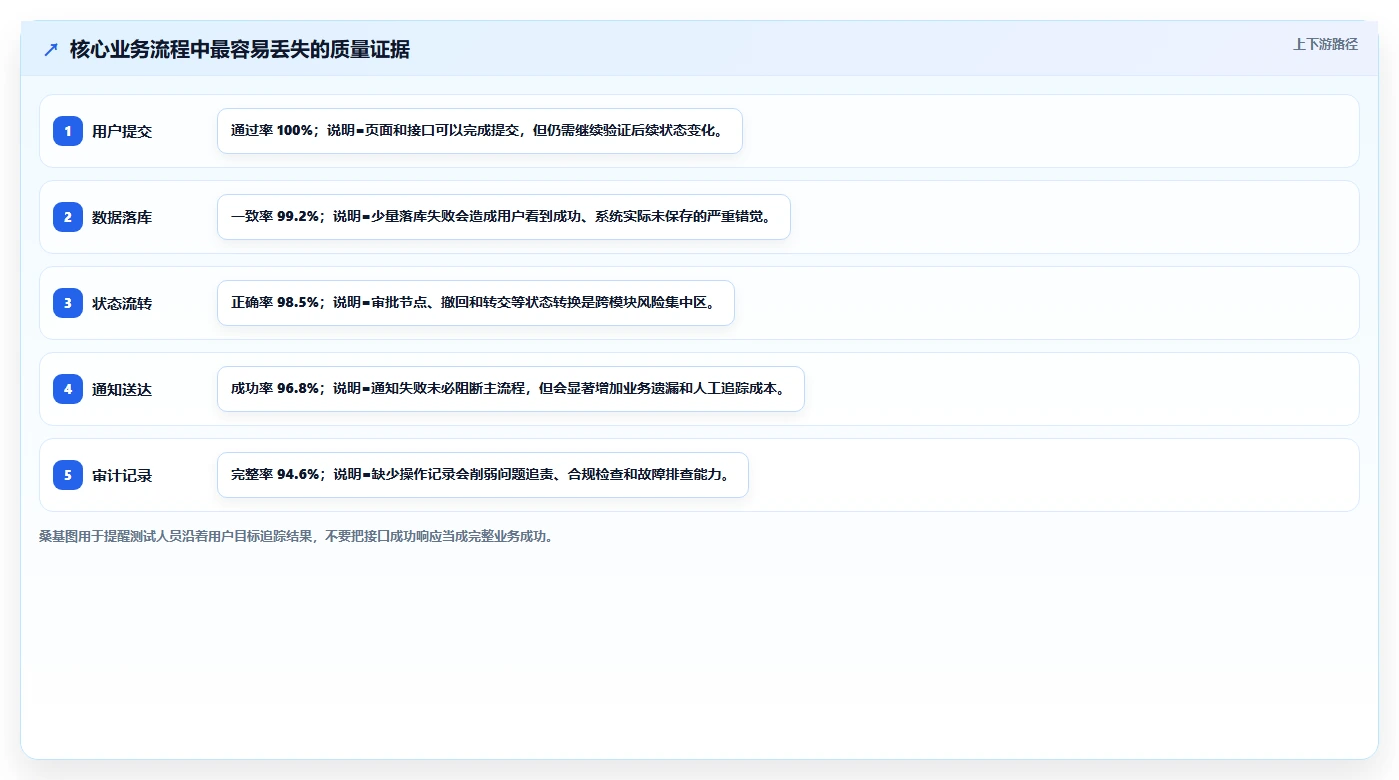Select the 审计记录 step label
This screenshot has height=780, width=1399.
[122, 475]
